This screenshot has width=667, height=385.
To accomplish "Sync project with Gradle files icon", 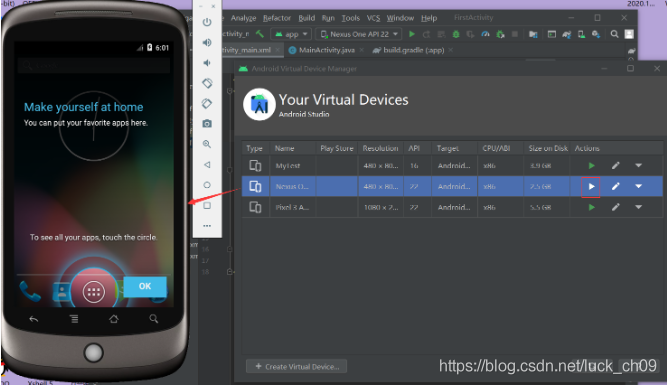I will [567, 34].
